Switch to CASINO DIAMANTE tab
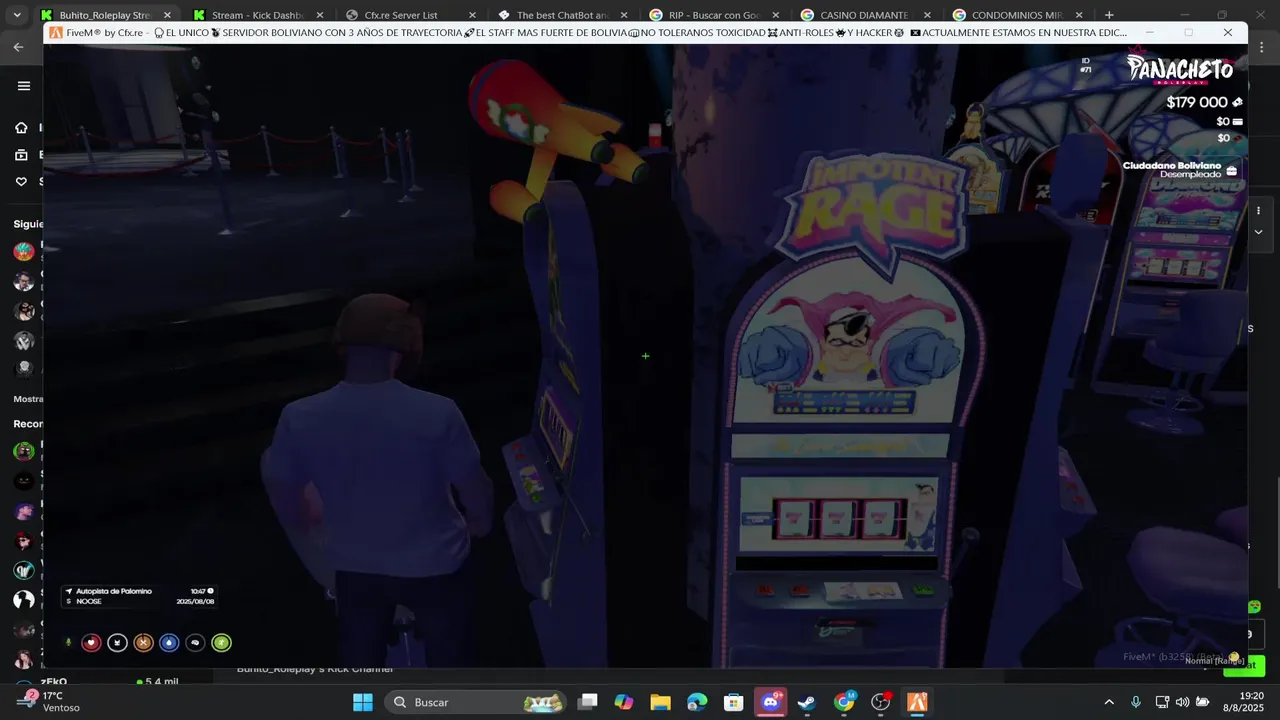This screenshot has height=720, width=1280. (866, 15)
